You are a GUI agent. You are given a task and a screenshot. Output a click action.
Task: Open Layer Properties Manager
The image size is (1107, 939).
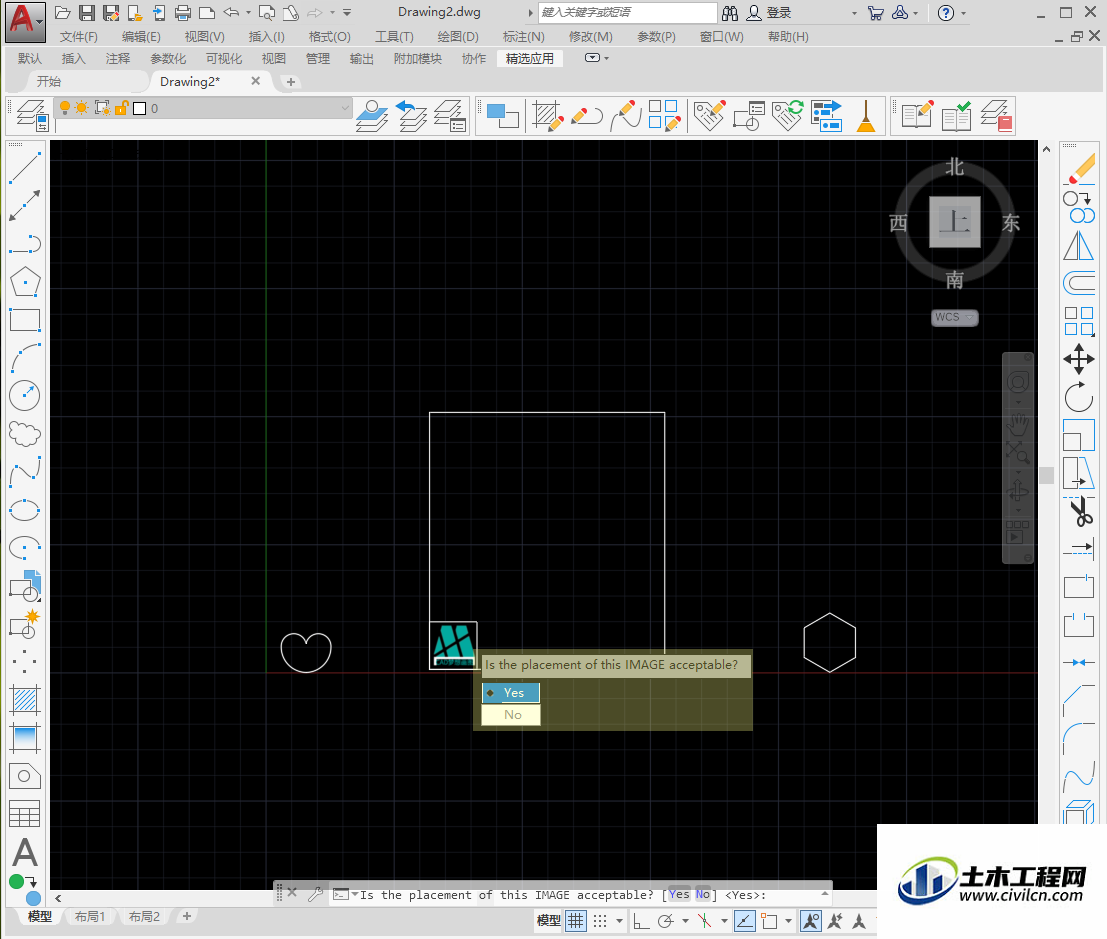click(32, 116)
